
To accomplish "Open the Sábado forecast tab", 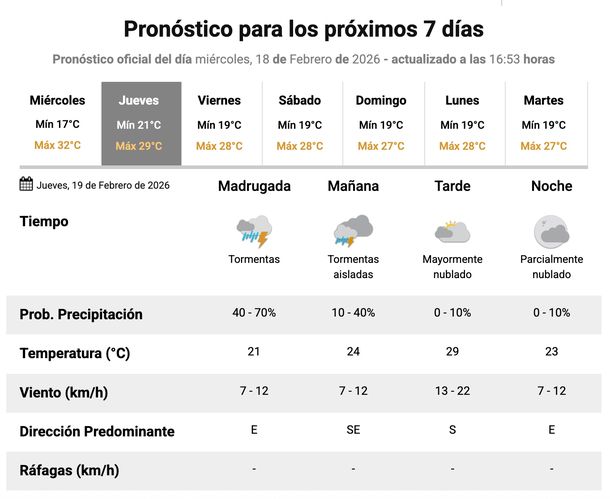I will coord(300,123).
